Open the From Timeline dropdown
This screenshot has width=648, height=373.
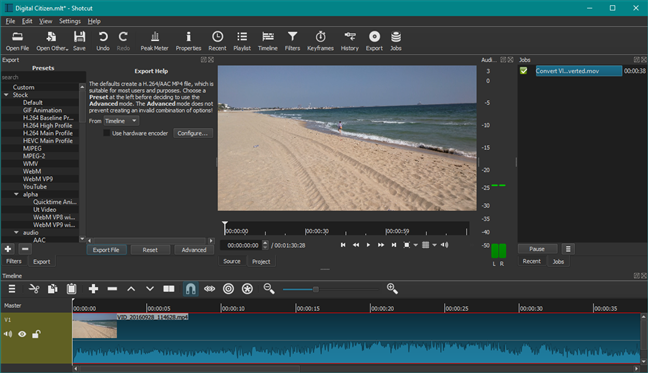click(x=121, y=121)
